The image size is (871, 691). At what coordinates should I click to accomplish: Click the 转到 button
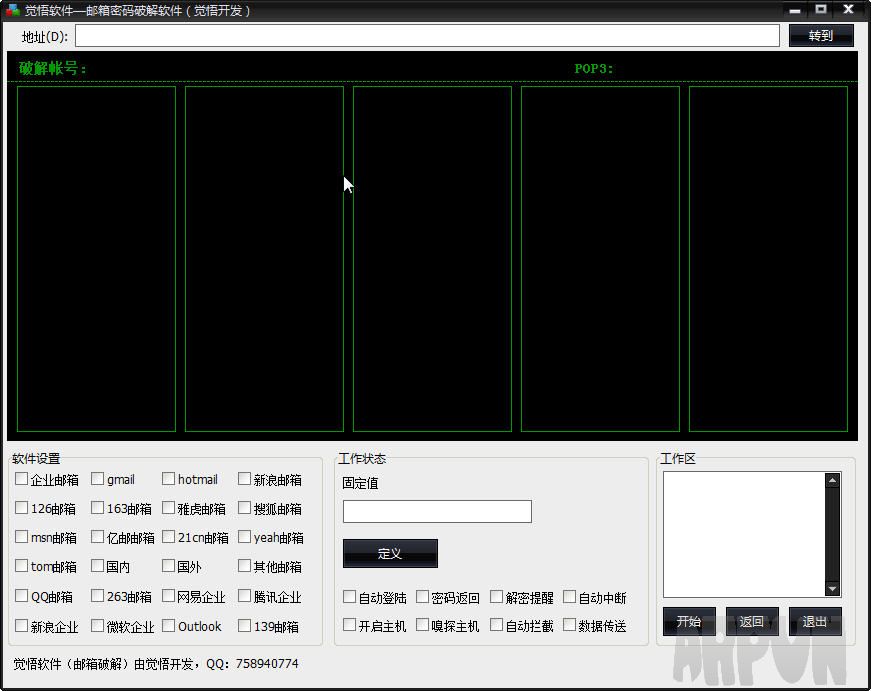(x=820, y=36)
